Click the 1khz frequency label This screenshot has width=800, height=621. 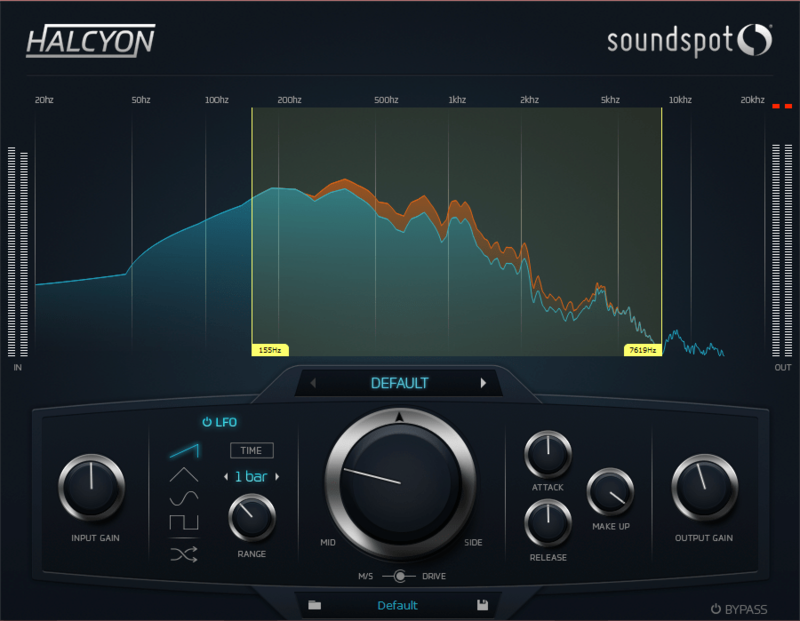[457, 100]
